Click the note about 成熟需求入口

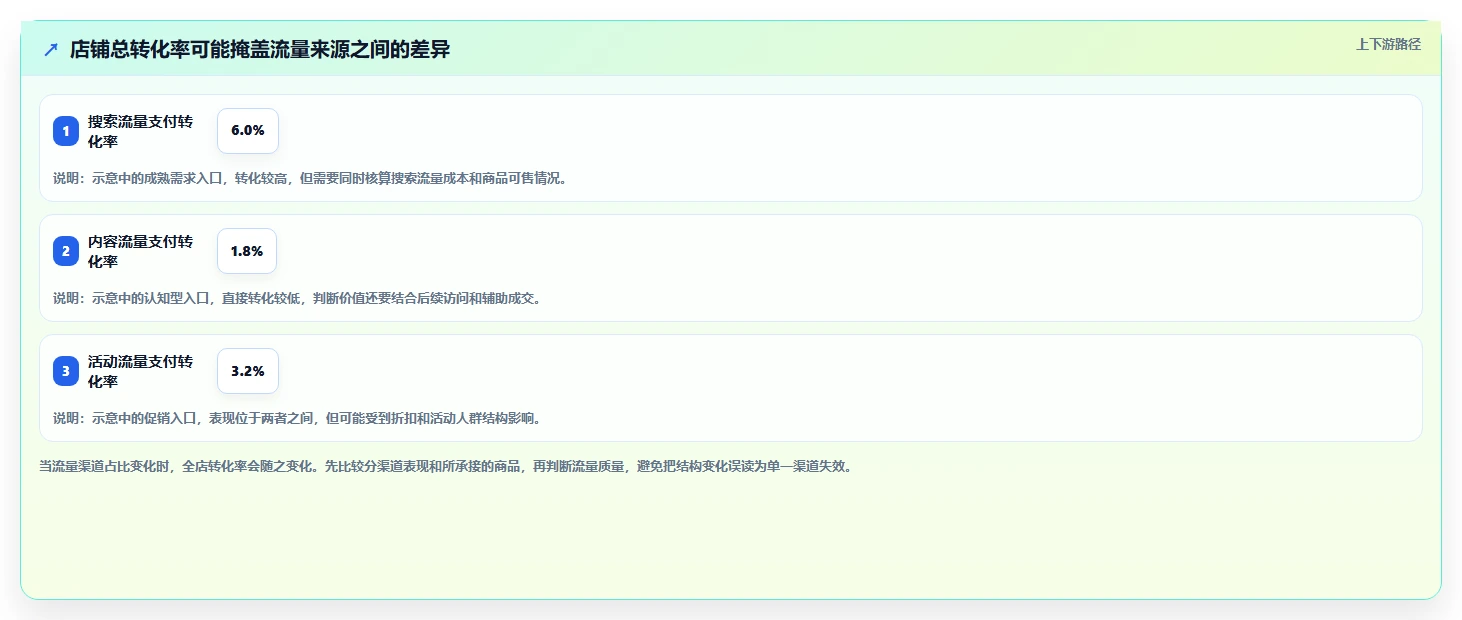(x=310, y=179)
